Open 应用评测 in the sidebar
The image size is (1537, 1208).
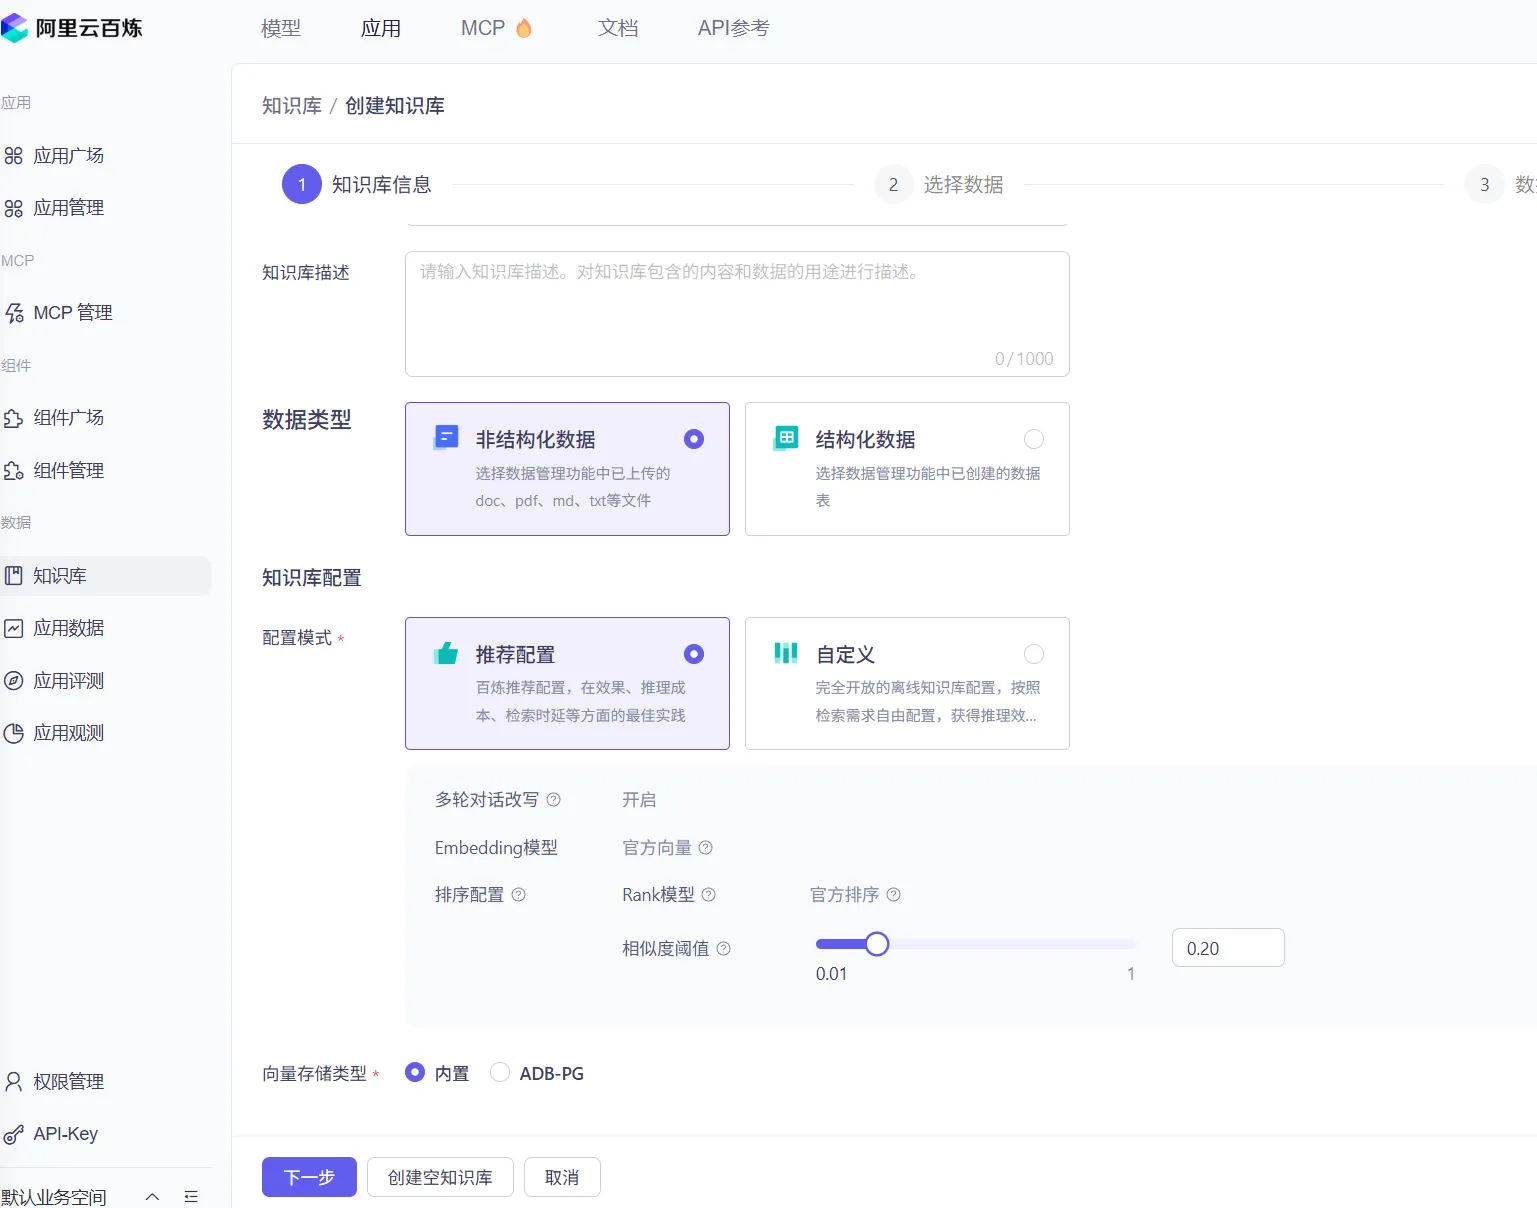pos(68,680)
